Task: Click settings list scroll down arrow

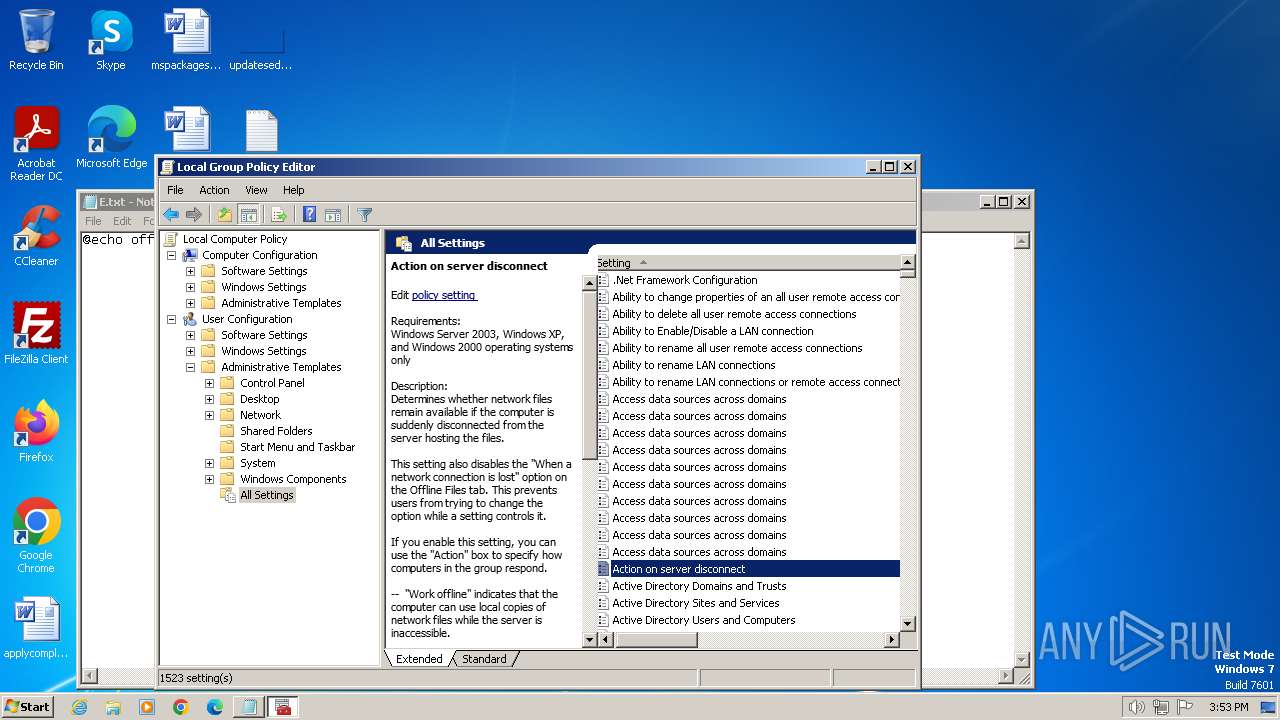Action: coord(907,624)
